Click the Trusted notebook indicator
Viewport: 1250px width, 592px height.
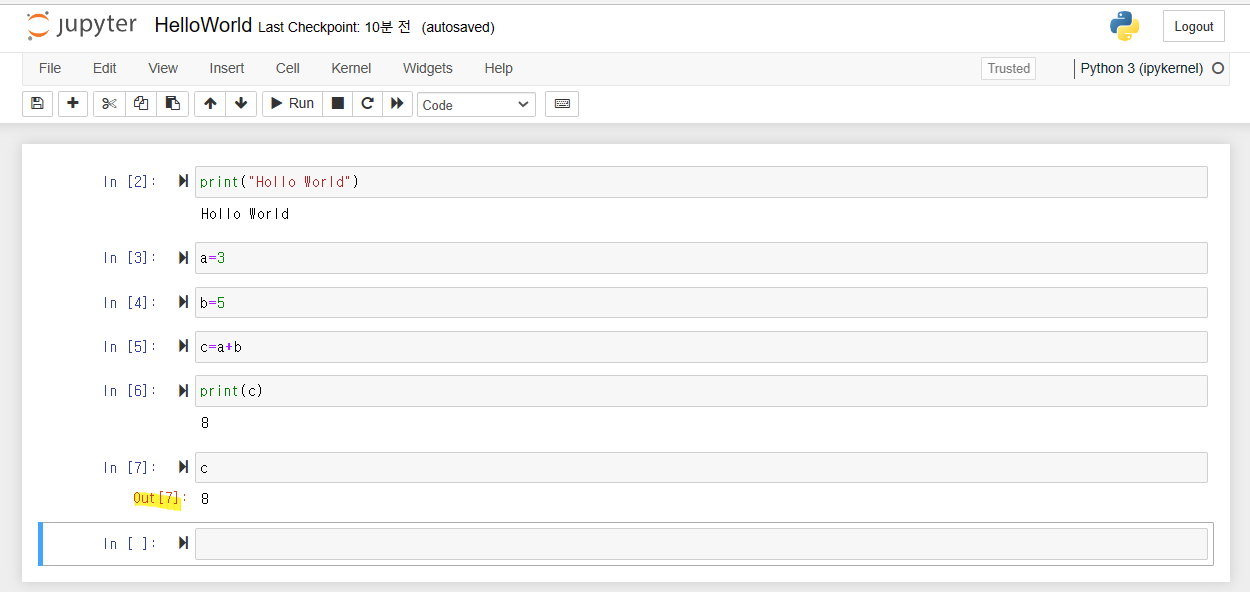pyautogui.click(x=1008, y=69)
